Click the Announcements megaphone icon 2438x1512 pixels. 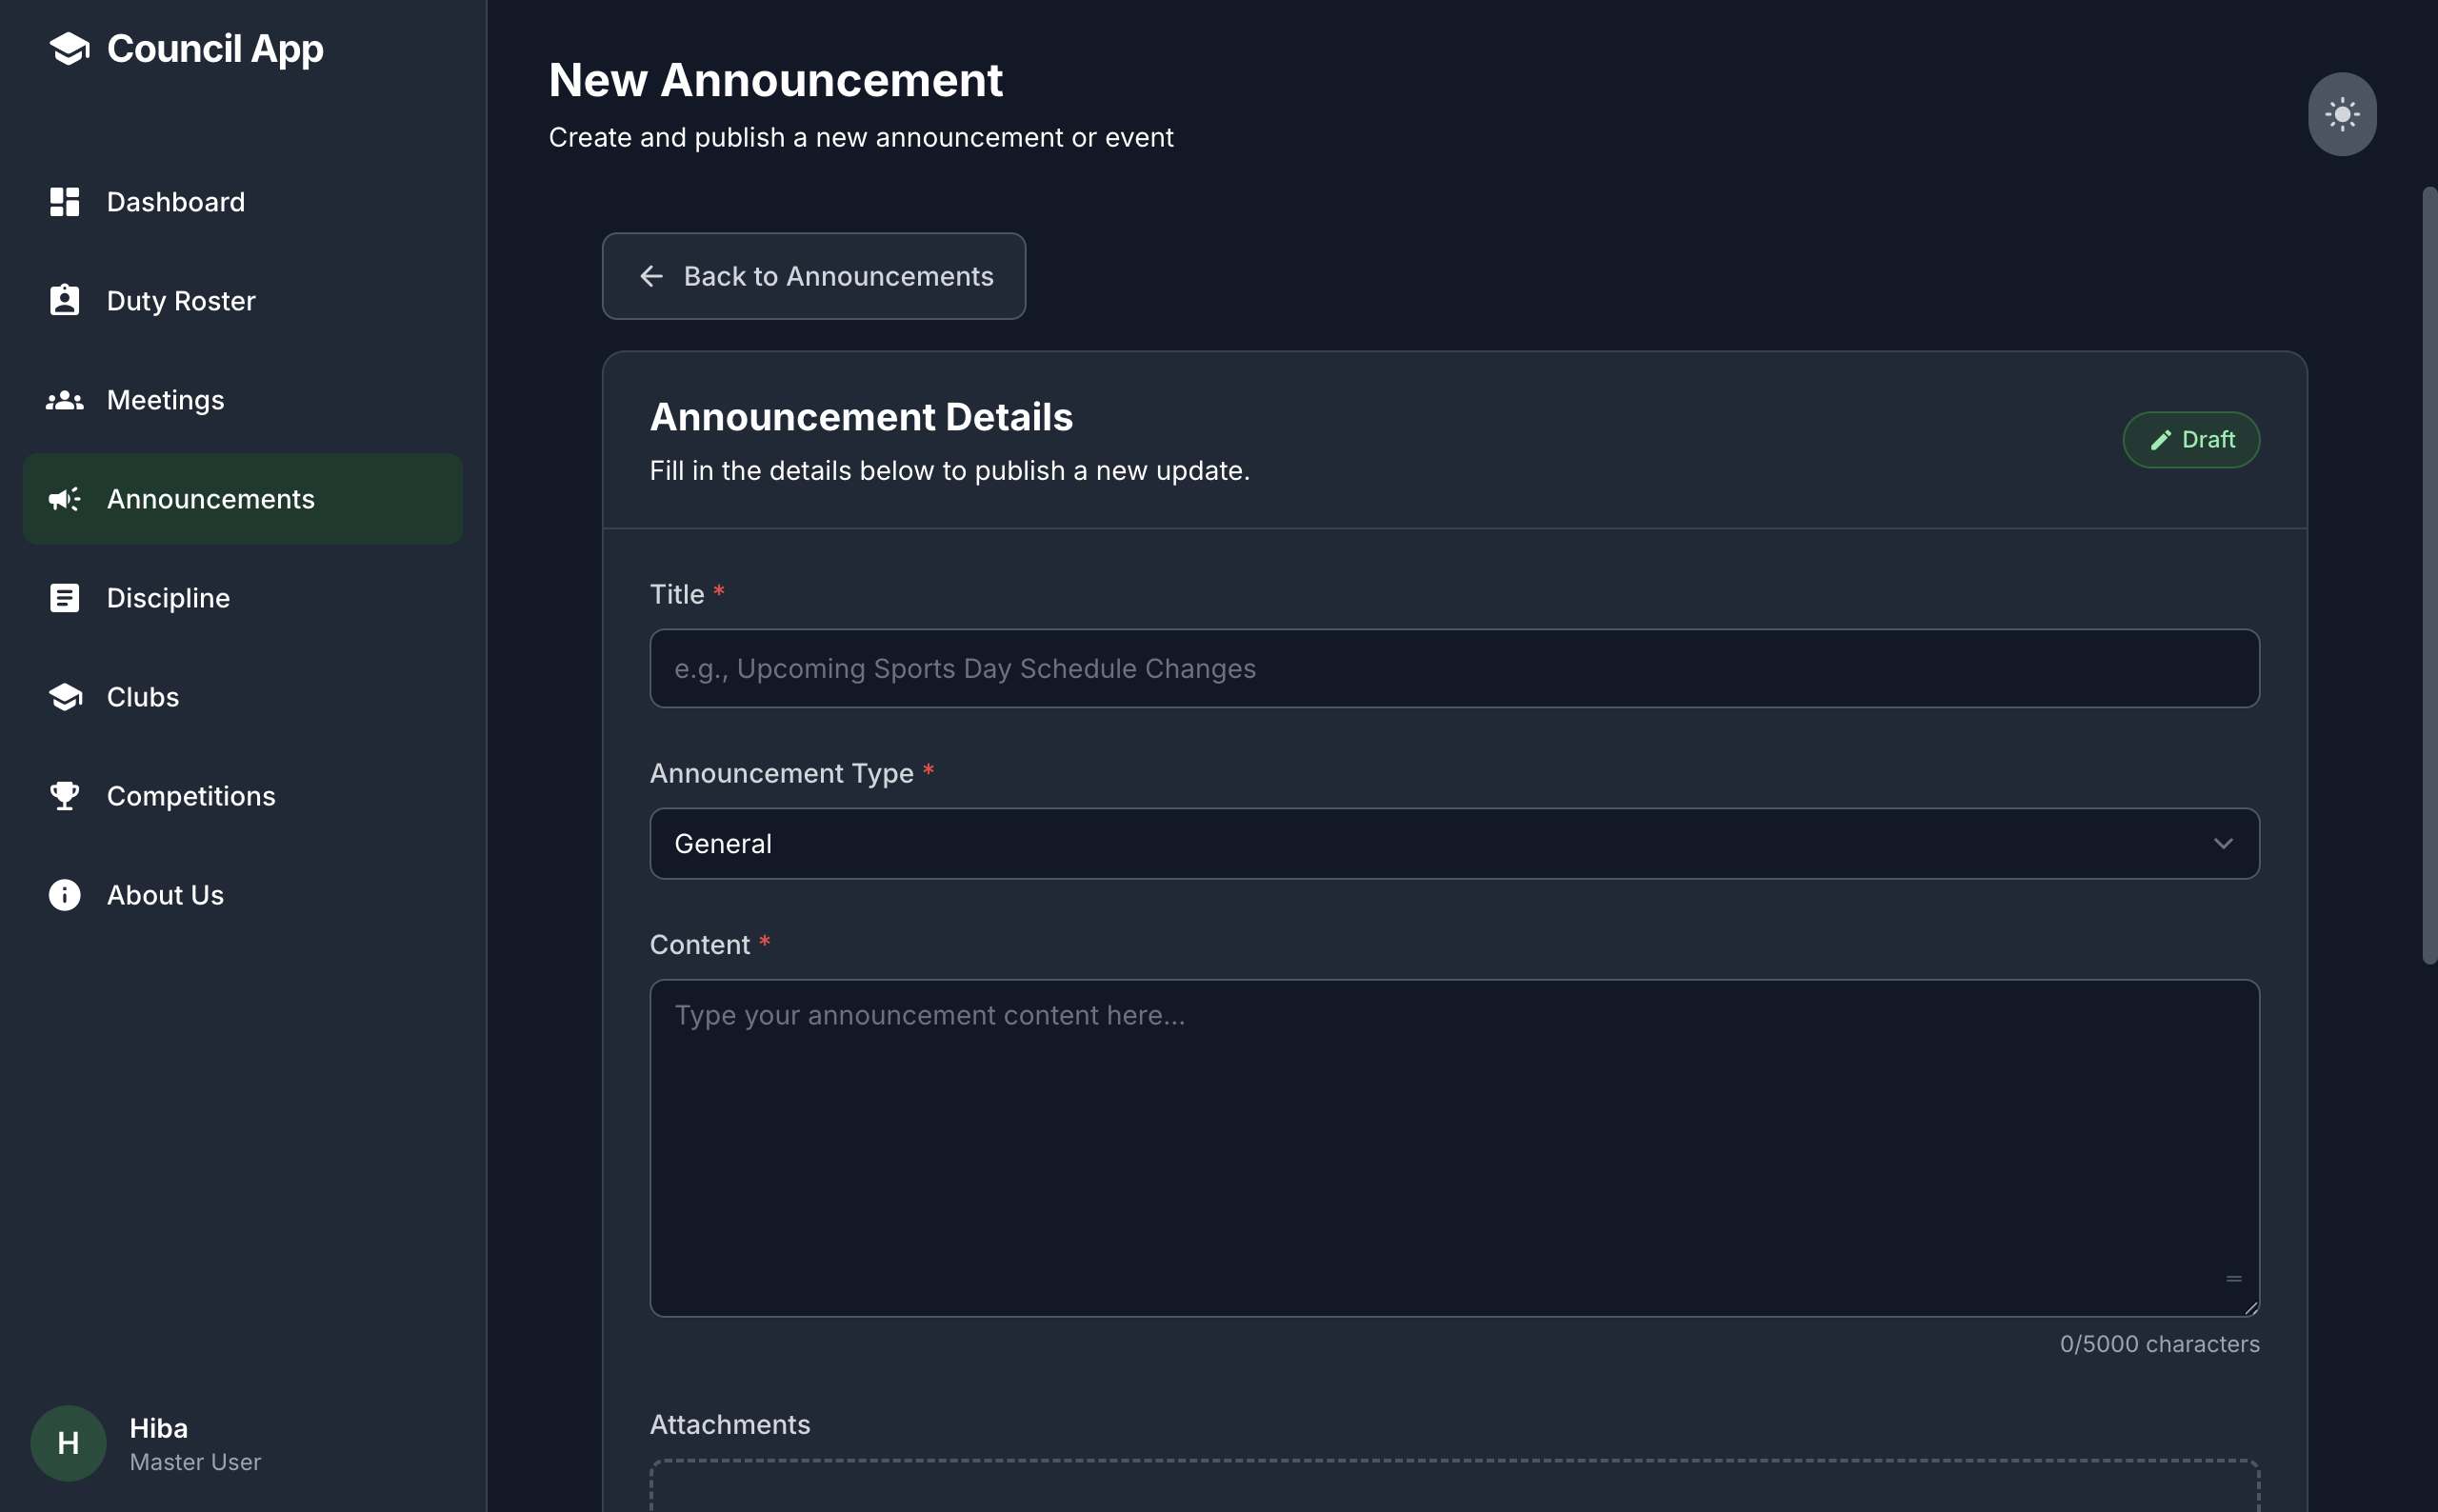pos(65,499)
